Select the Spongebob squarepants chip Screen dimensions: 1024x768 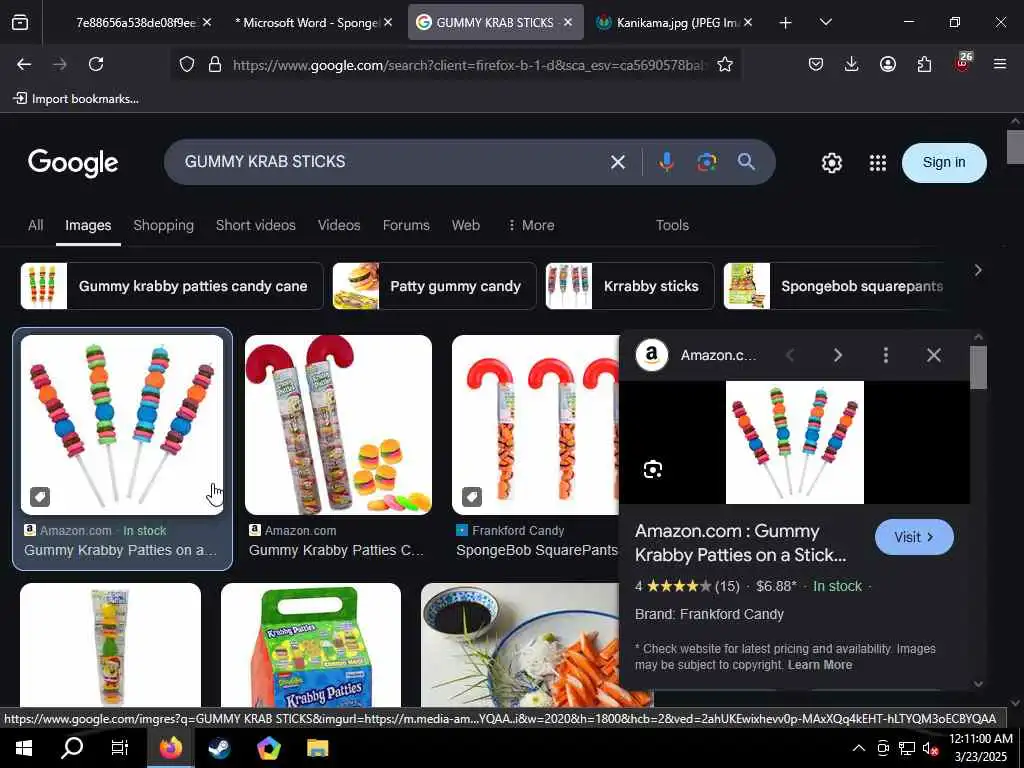(x=835, y=286)
